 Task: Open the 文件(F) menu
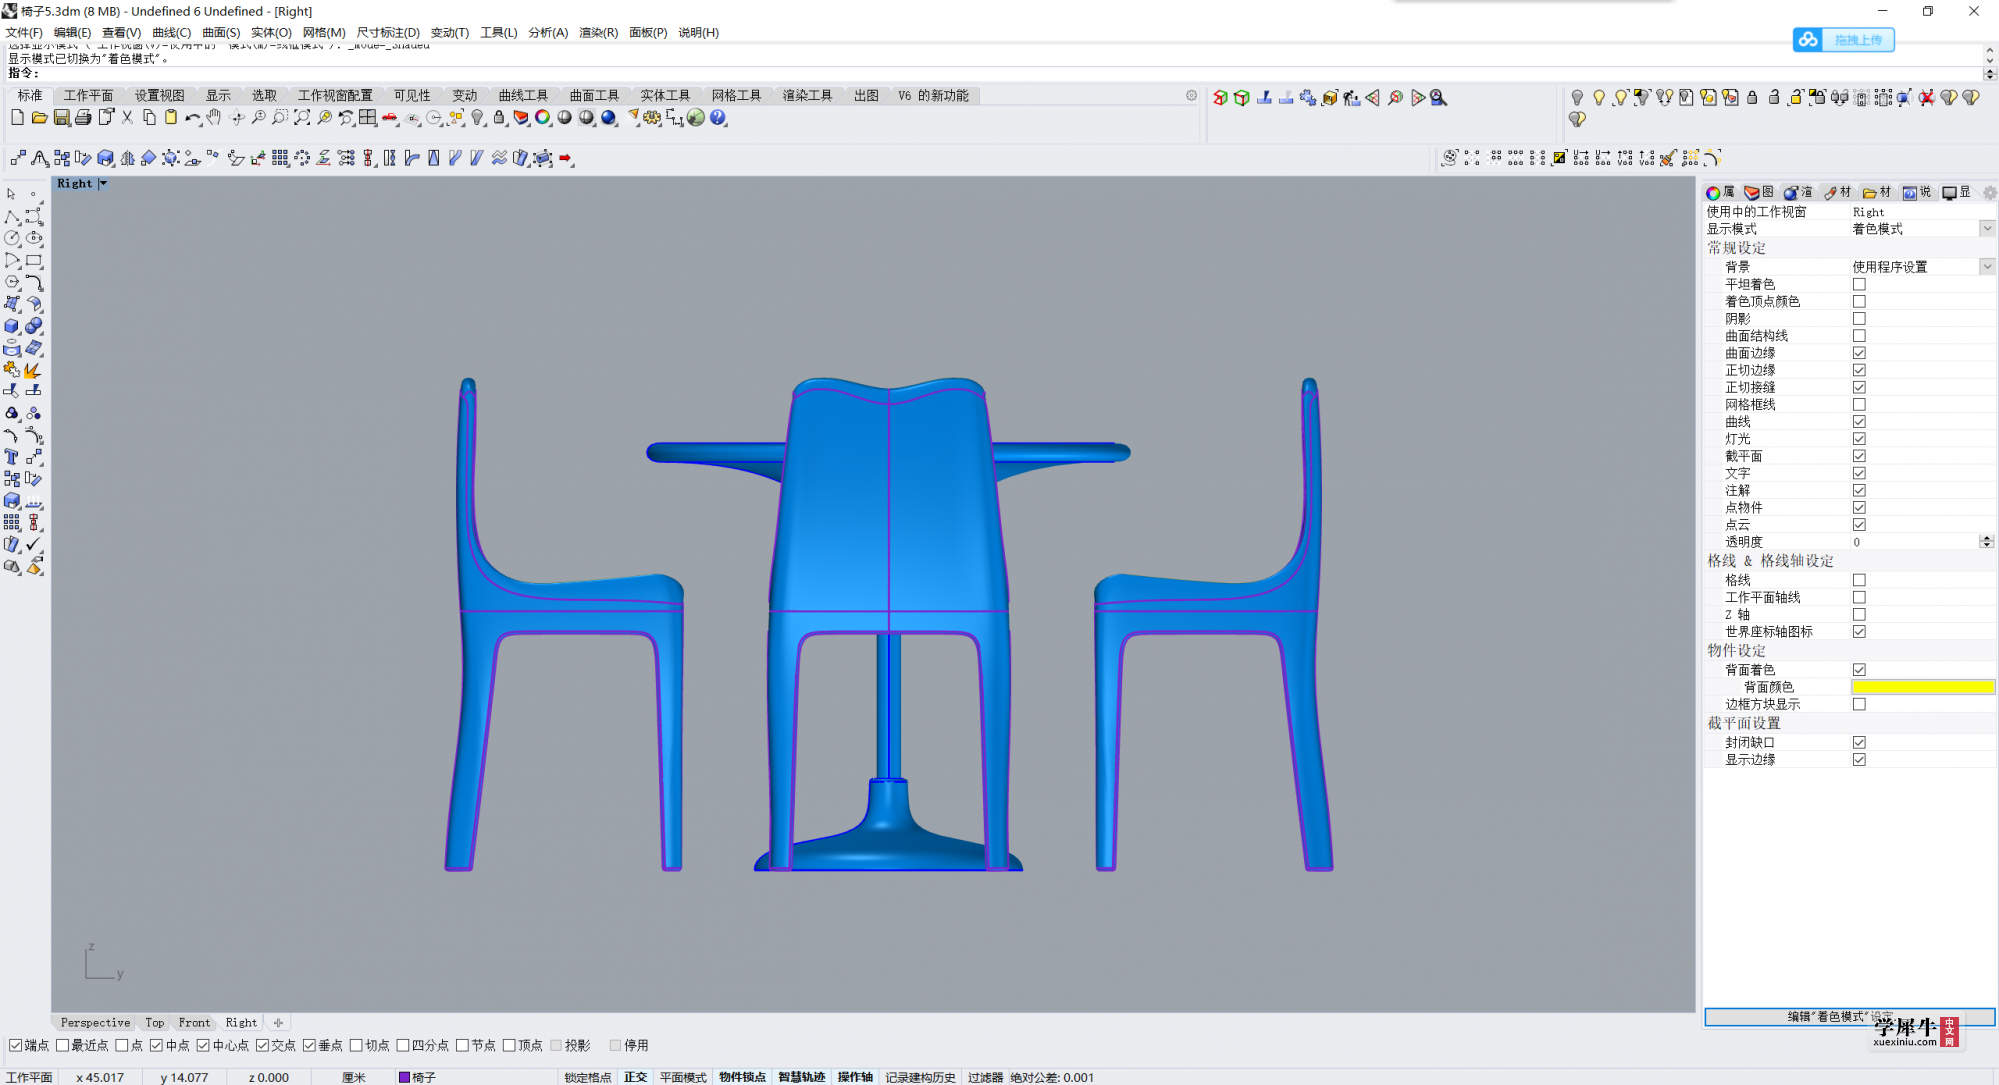24,32
